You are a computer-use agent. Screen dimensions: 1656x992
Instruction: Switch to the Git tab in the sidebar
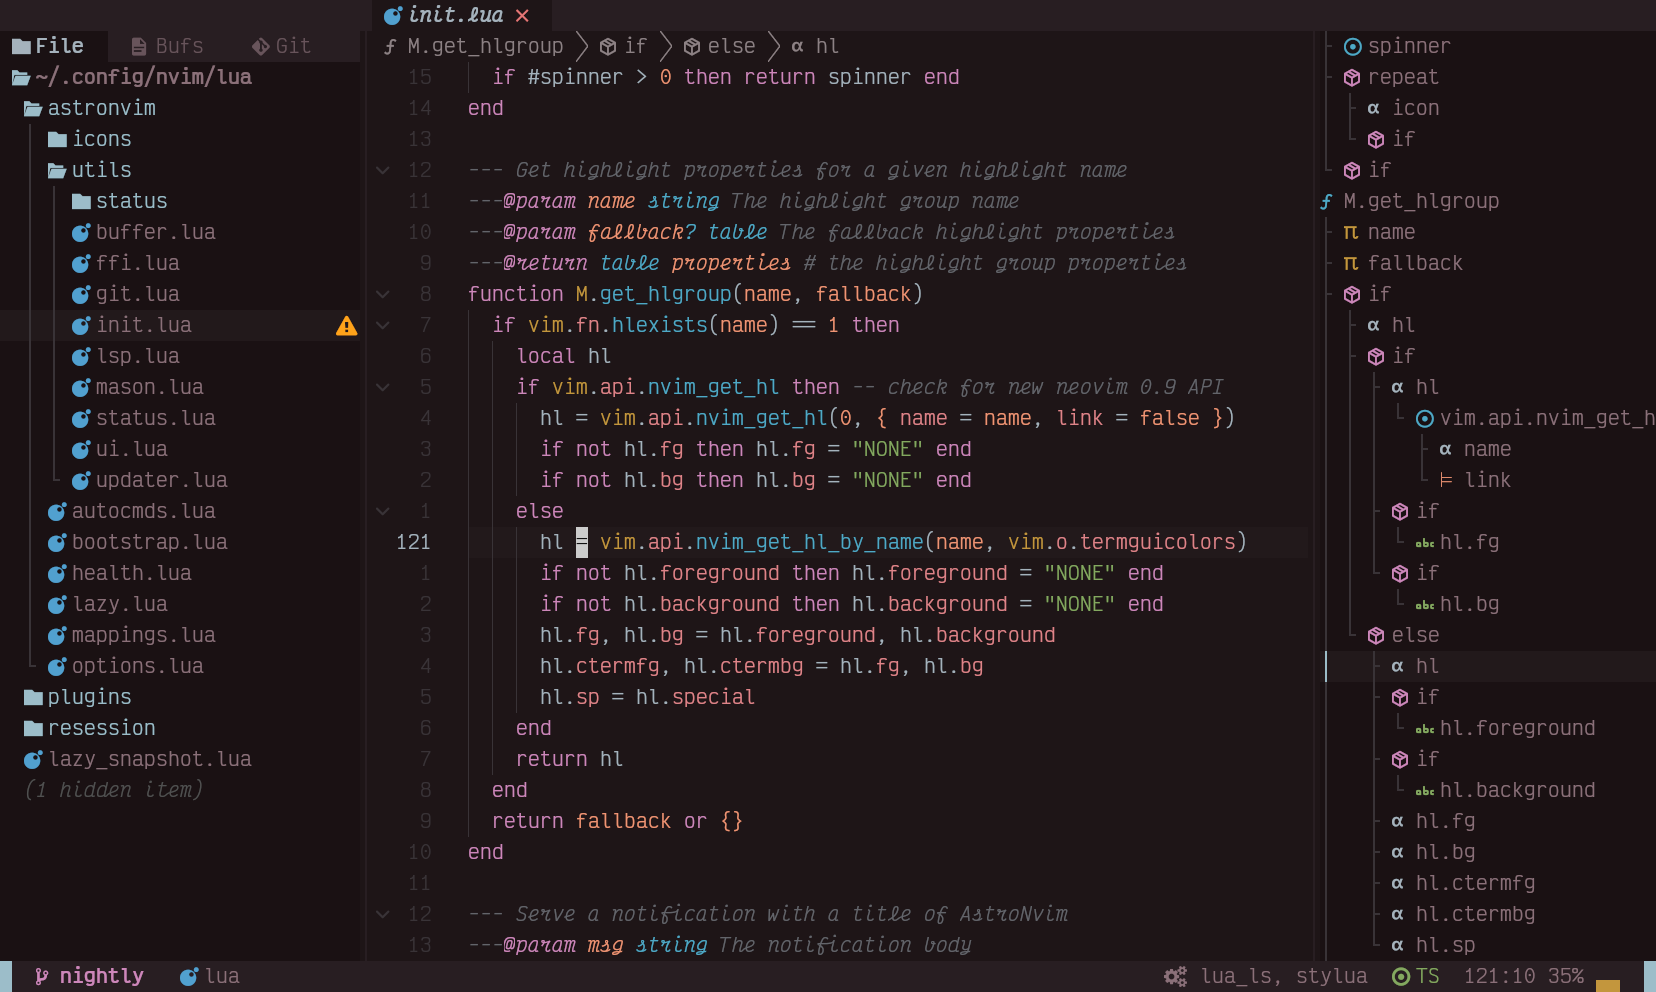[282, 45]
